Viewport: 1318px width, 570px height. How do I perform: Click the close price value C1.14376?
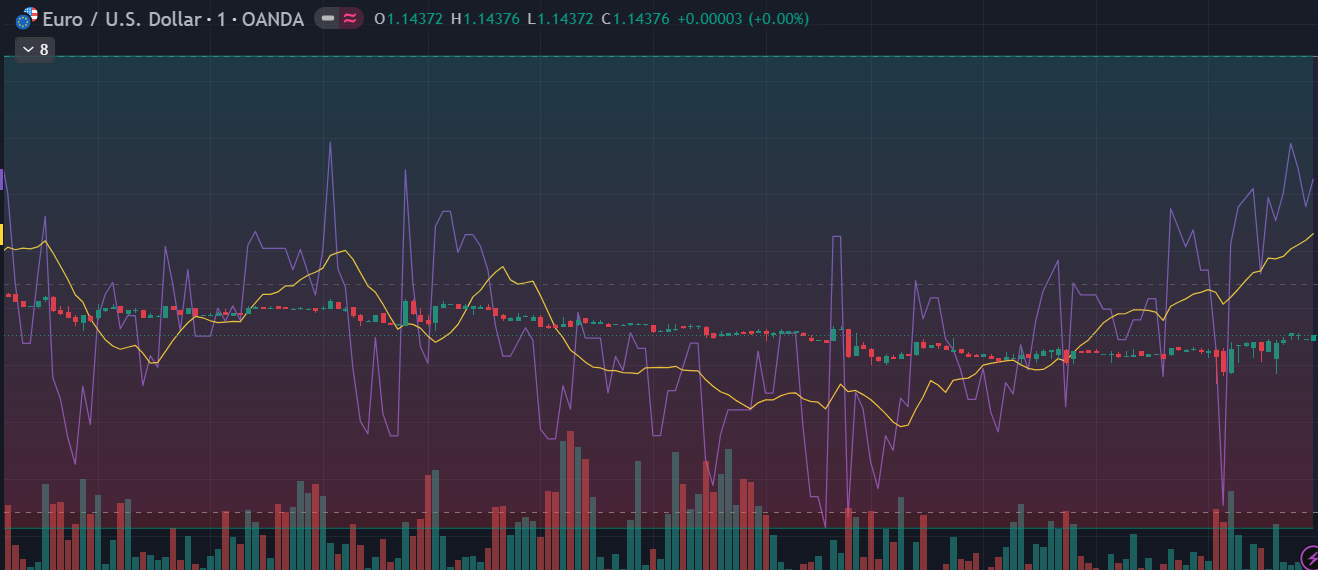click(x=635, y=19)
